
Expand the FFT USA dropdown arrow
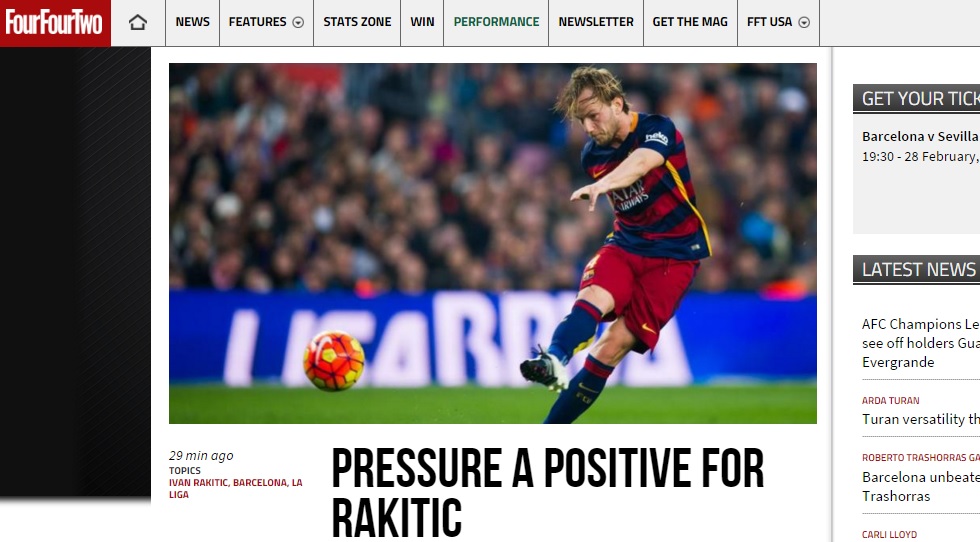804,23
